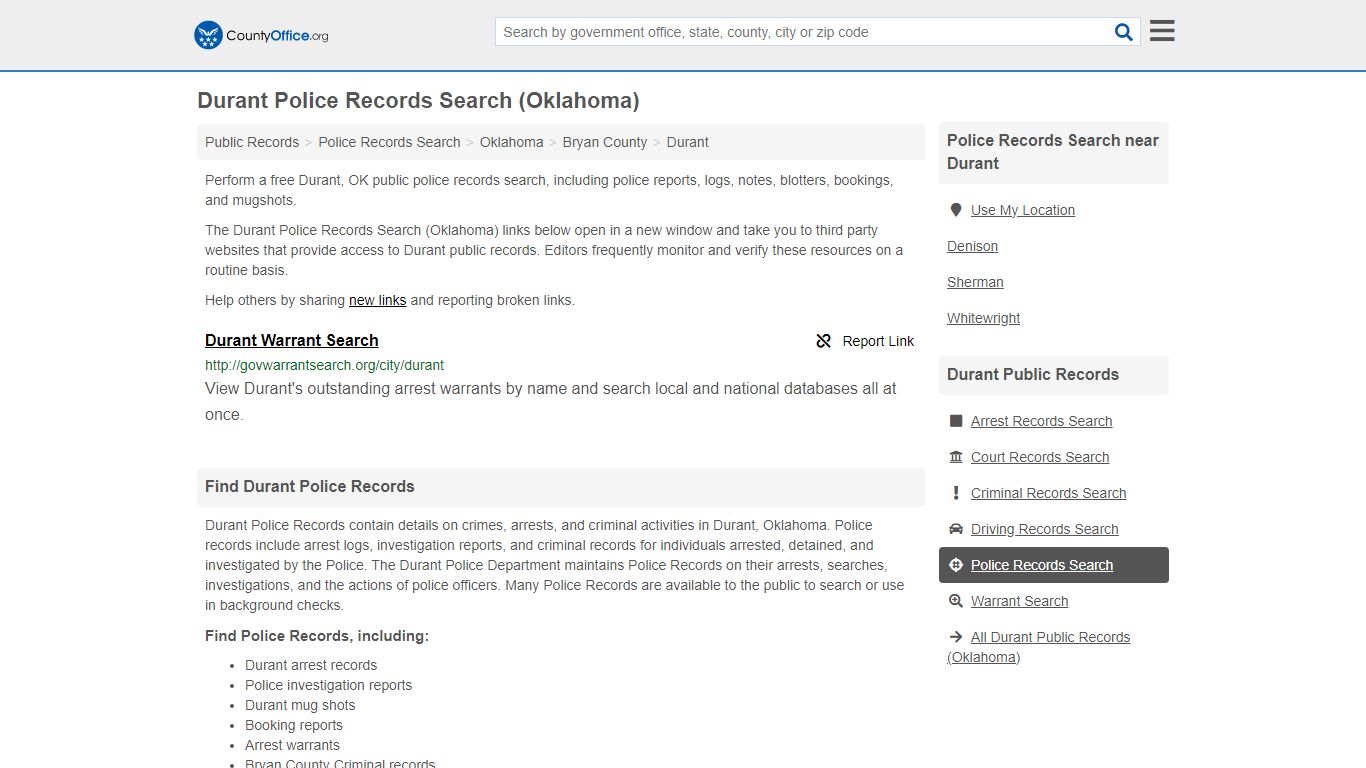
Task: Click Report Link text
Action: click(x=878, y=341)
